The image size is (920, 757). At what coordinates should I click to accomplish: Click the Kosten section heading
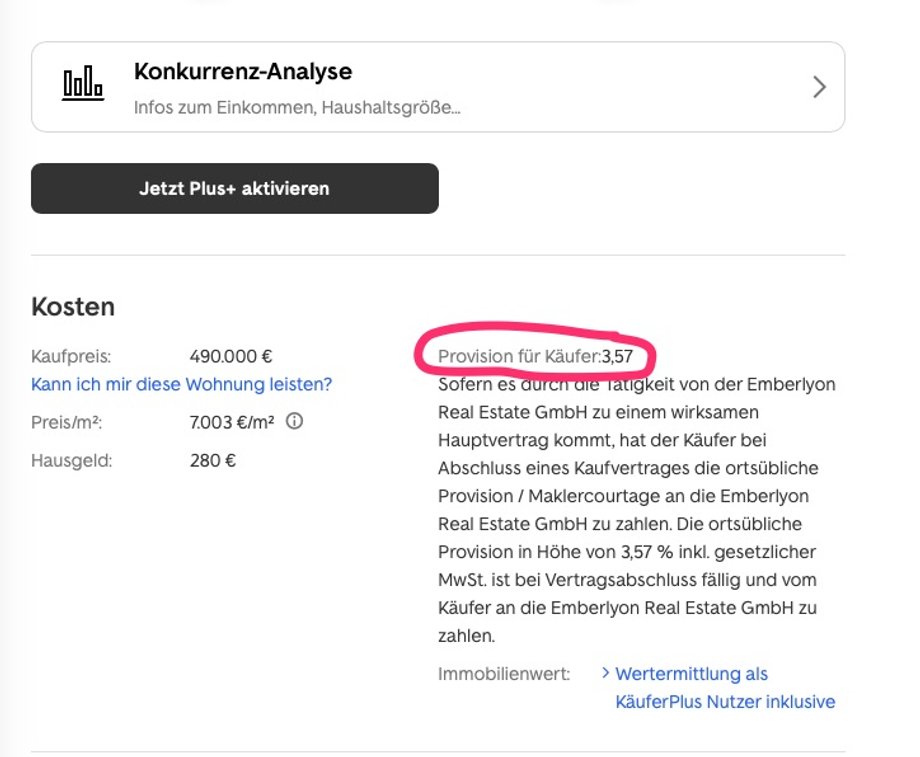point(73,306)
